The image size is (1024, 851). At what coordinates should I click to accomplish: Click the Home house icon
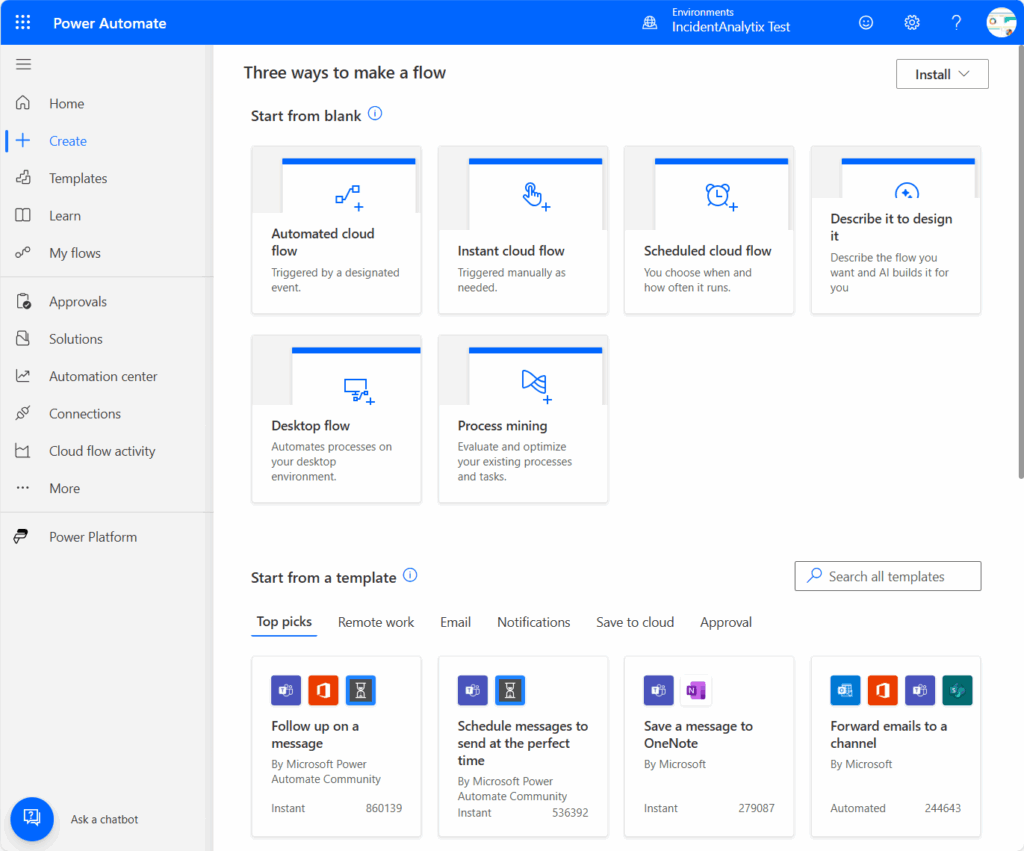point(23,103)
